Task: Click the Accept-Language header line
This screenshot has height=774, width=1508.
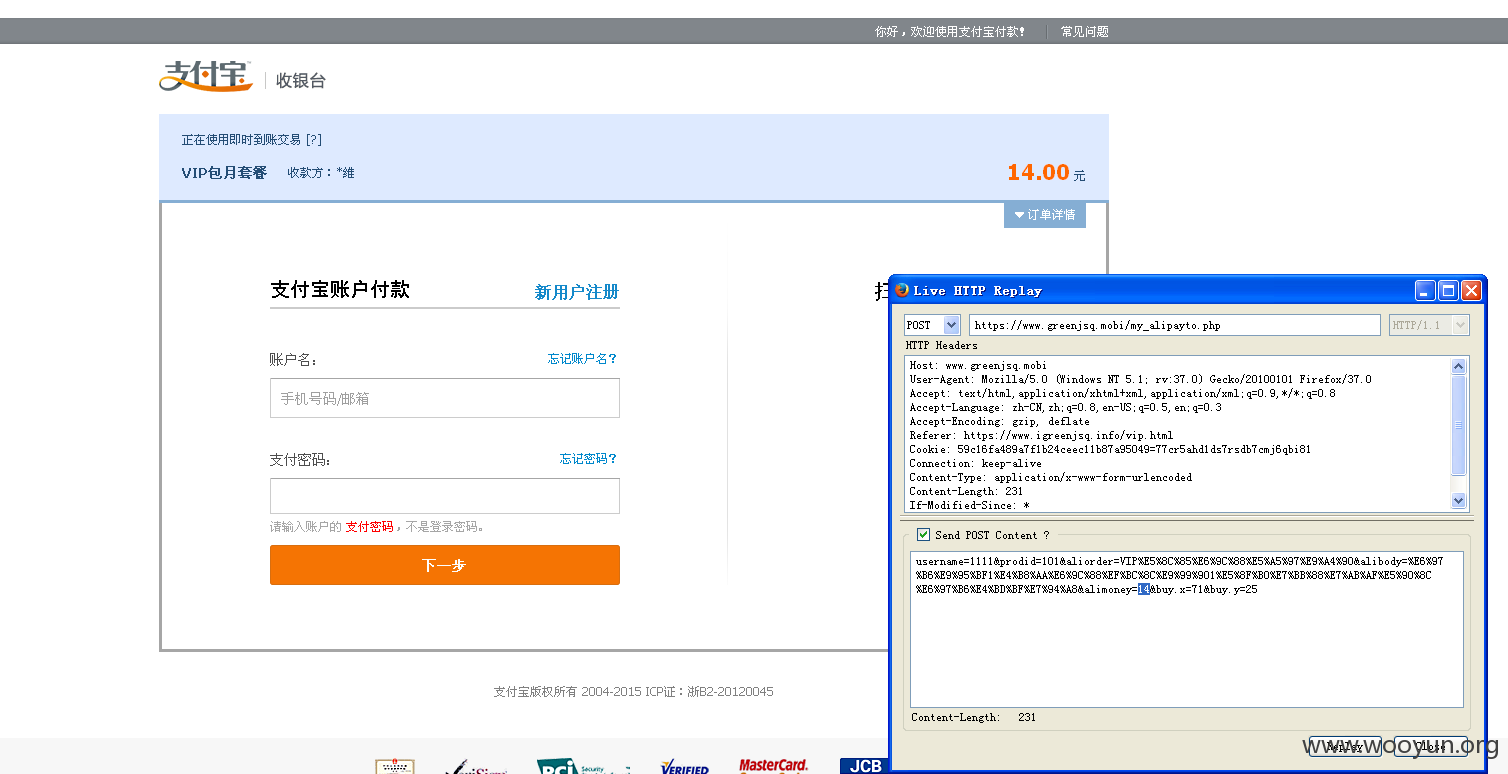Action: 1065,408
